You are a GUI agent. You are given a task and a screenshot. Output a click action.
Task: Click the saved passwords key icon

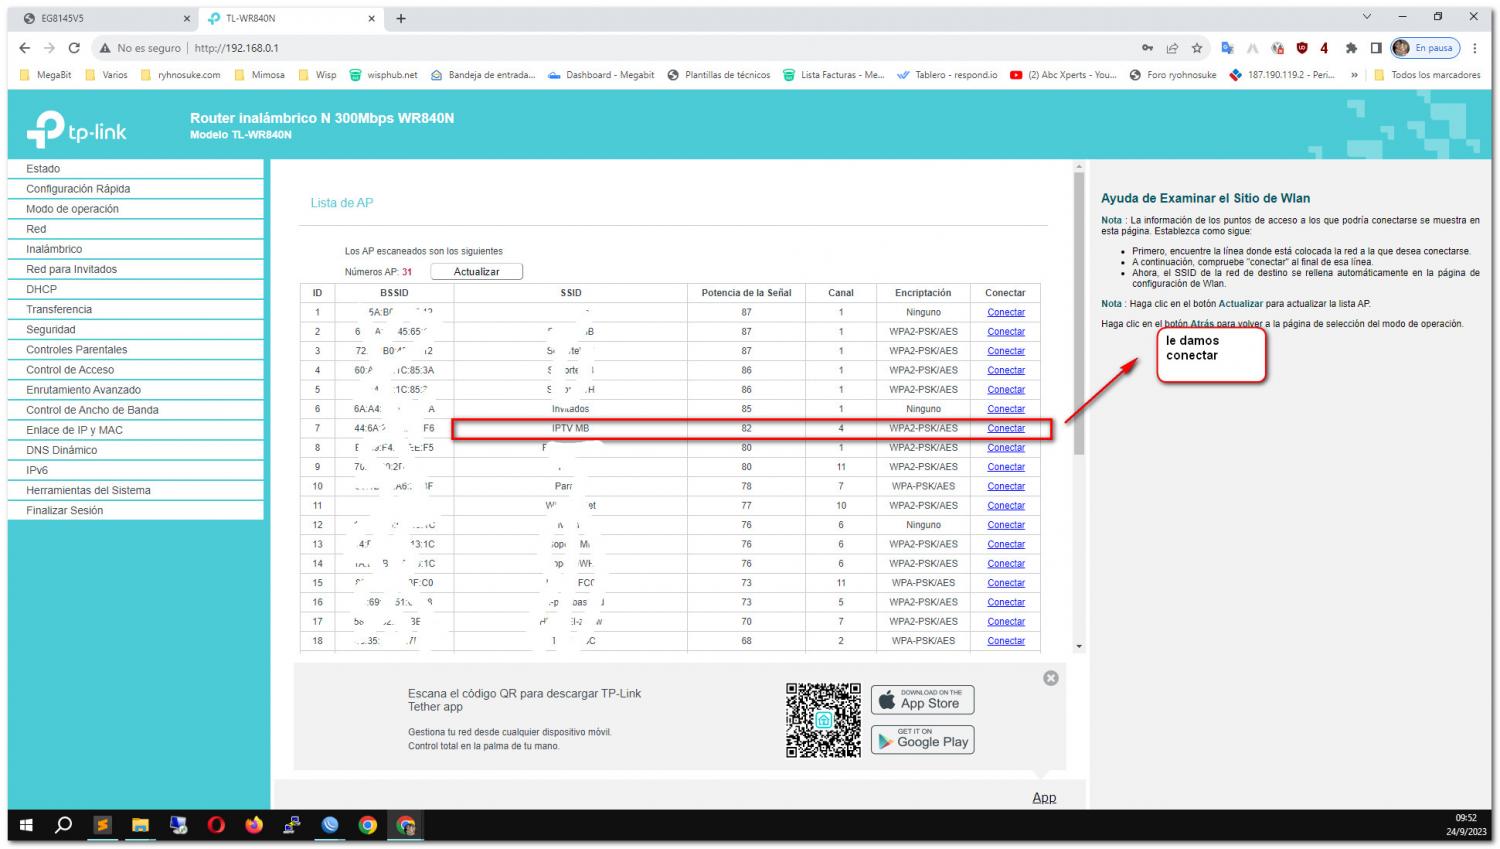[1147, 48]
